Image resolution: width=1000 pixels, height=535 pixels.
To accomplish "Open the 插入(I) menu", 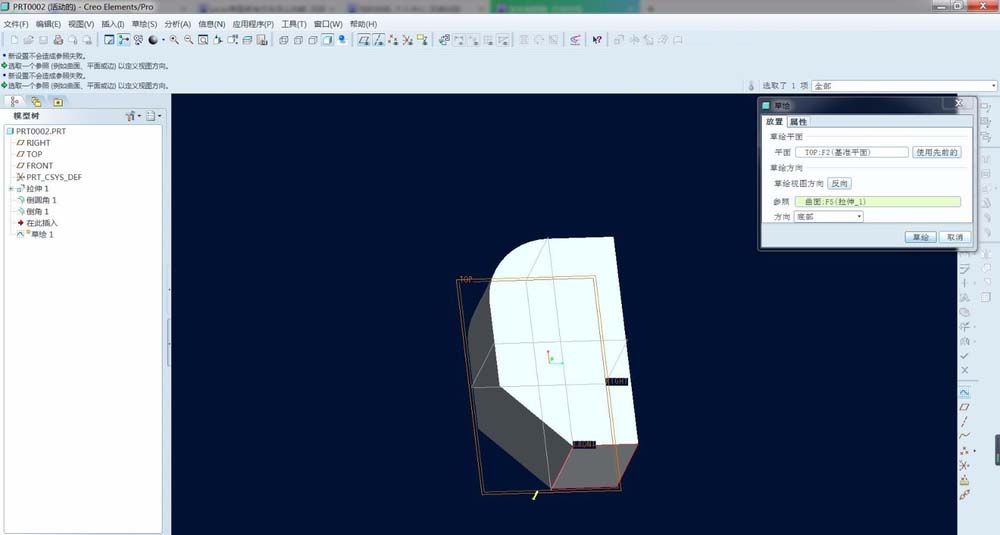I will pyautogui.click(x=113, y=24).
